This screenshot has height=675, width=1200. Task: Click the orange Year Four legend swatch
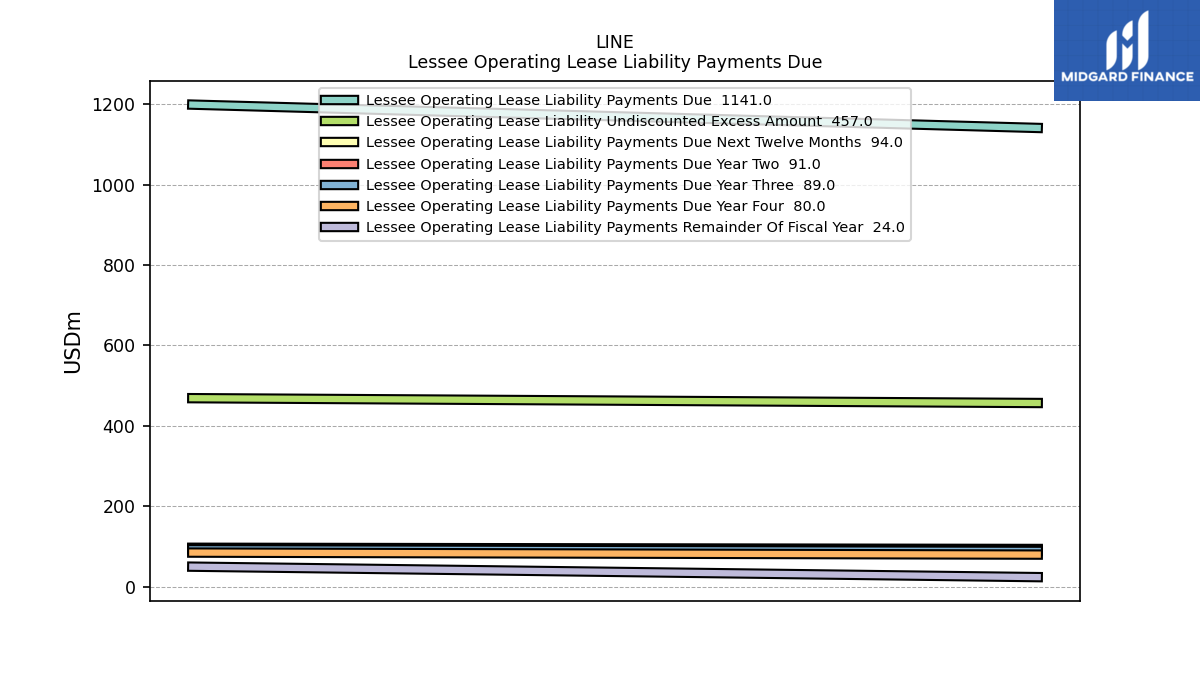pyautogui.click(x=339, y=206)
